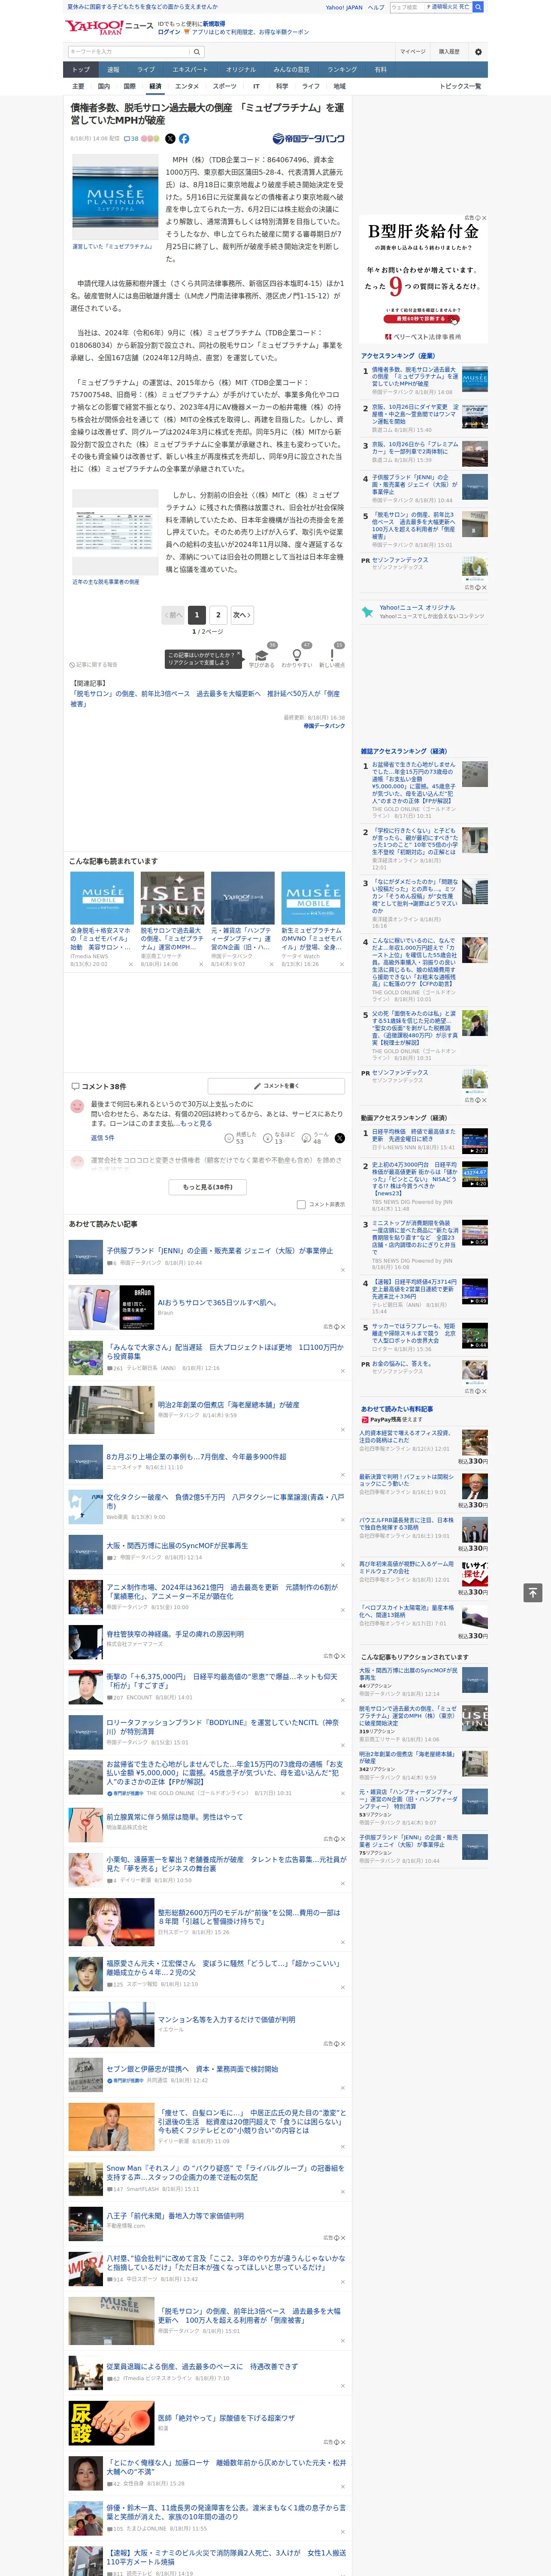Switch to the エキスパート tab
The height and width of the screenshot is (2576, 551).
(x=190, y=70)
